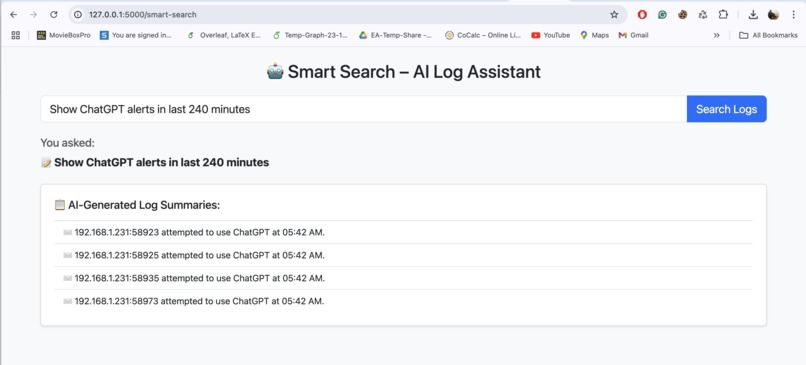This screenshot has height=365, width=806.
Task: Open the EA-Temp-Share bookmark
Action: [395, 35]
